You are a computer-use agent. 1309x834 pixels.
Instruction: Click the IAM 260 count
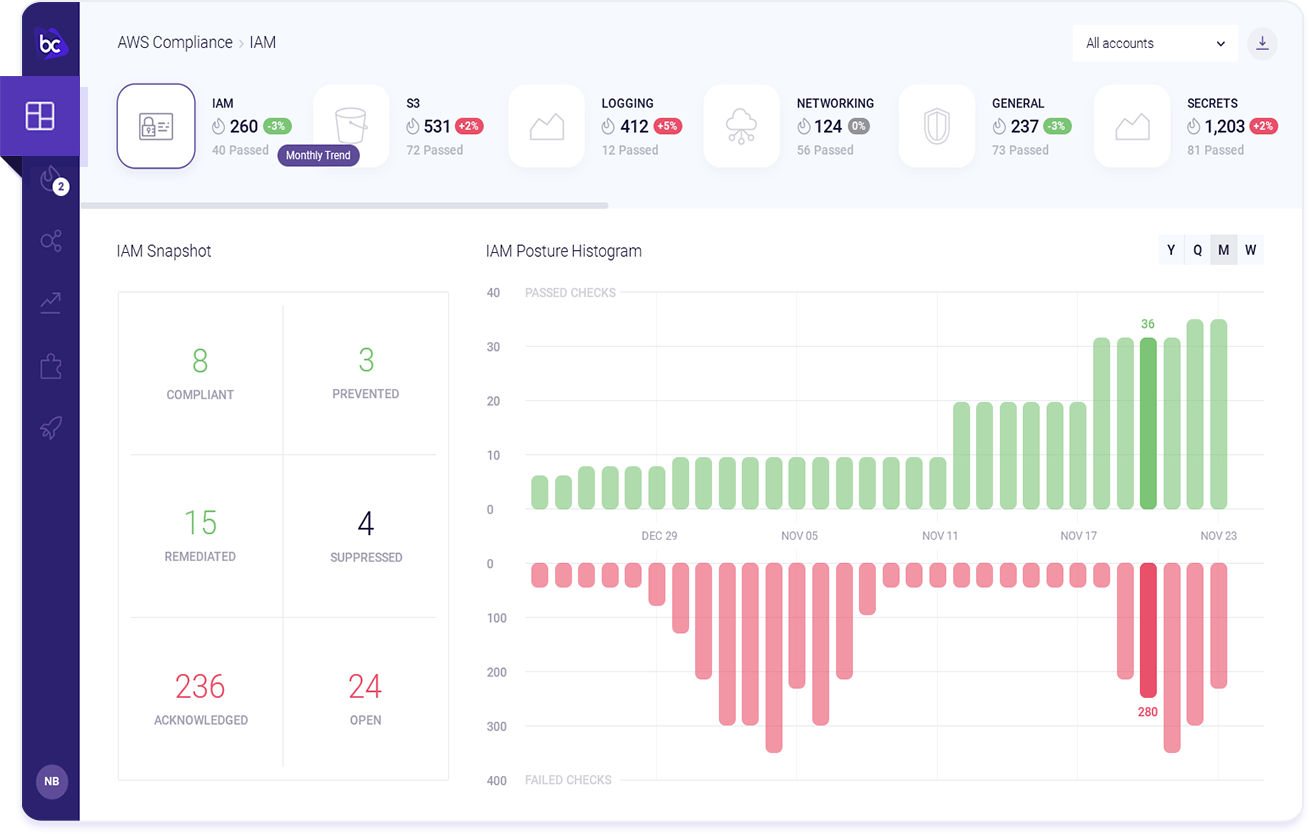pos(244,126)
